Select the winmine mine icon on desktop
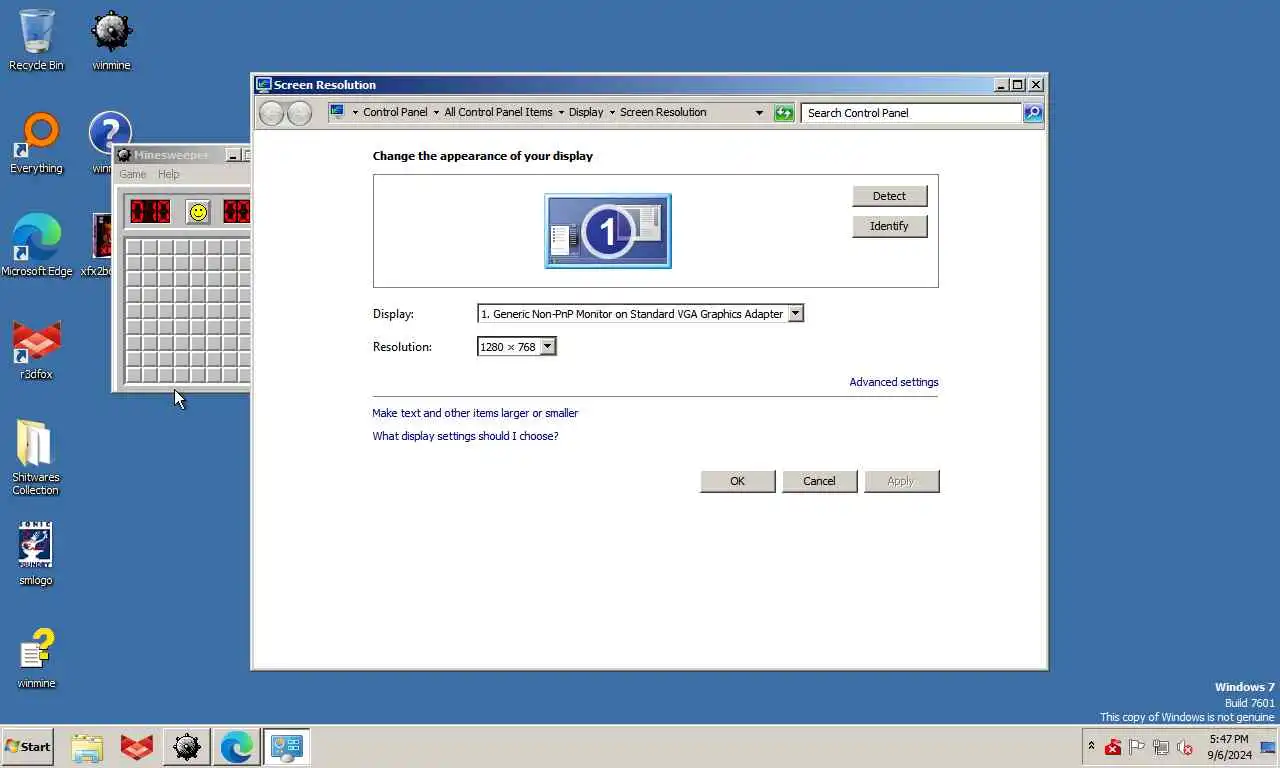 coord(111,40)
